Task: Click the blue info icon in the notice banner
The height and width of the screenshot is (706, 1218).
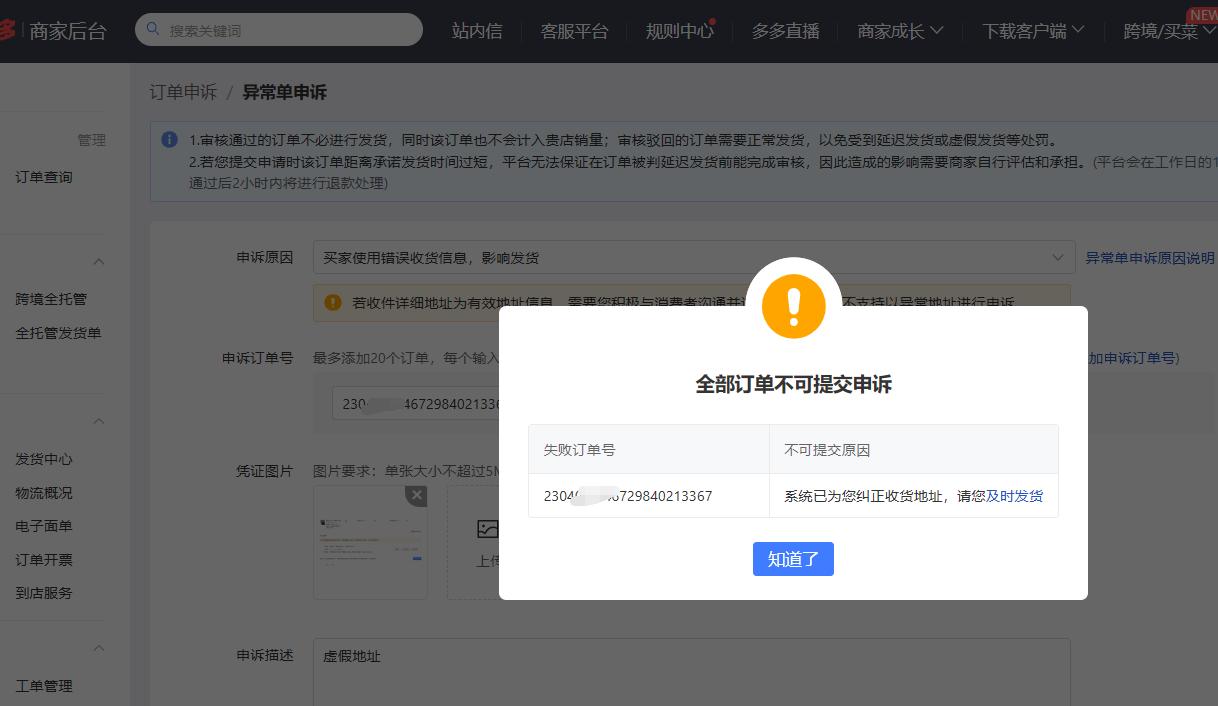Action: point(168,139)
